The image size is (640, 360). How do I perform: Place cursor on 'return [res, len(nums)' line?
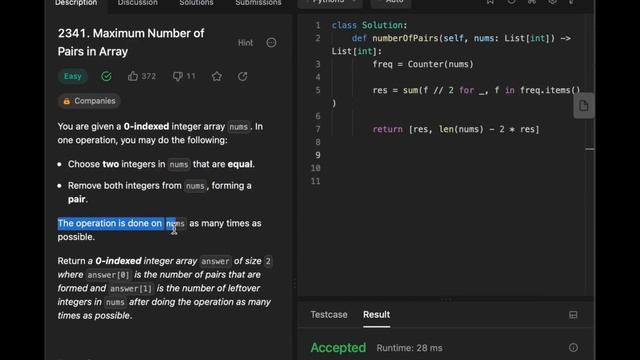click(x=456, y=129)
